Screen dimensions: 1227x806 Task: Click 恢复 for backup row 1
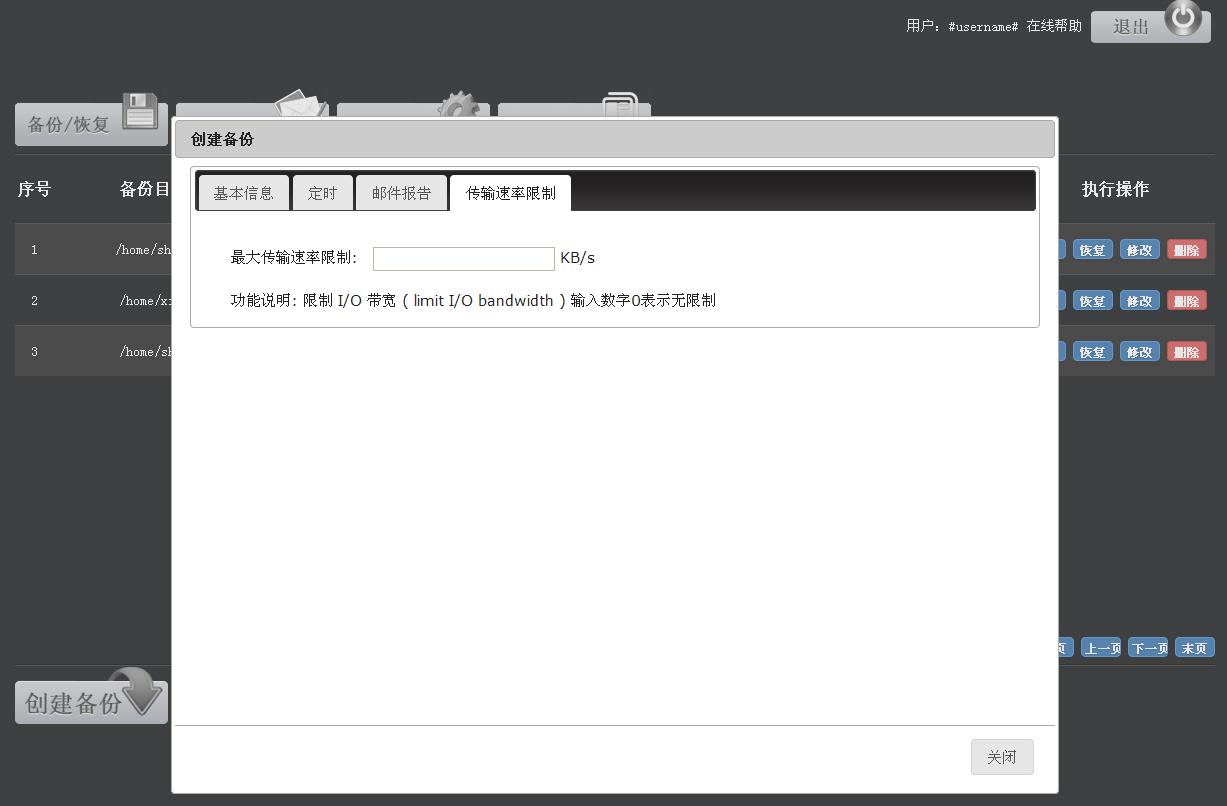[x=1092, y=250]
